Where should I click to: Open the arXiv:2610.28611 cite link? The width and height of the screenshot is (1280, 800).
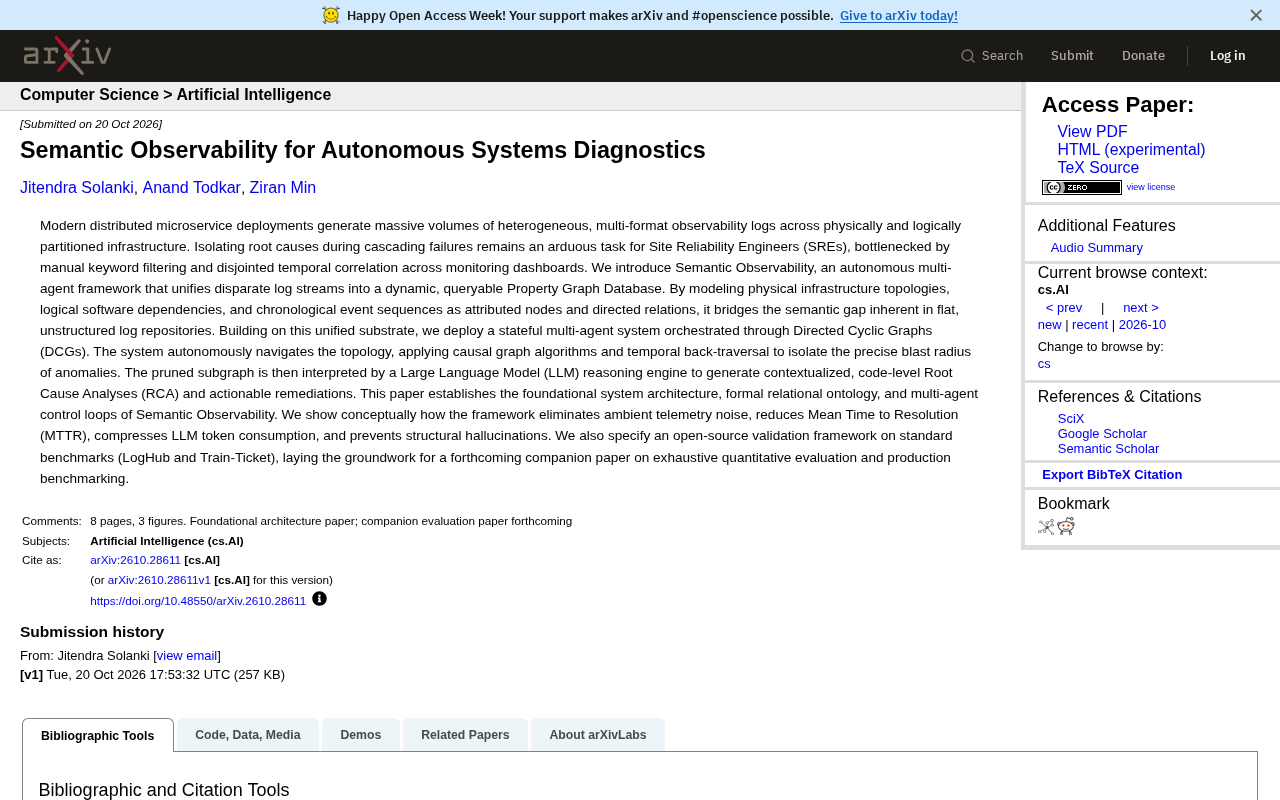[x=135, y=560]
